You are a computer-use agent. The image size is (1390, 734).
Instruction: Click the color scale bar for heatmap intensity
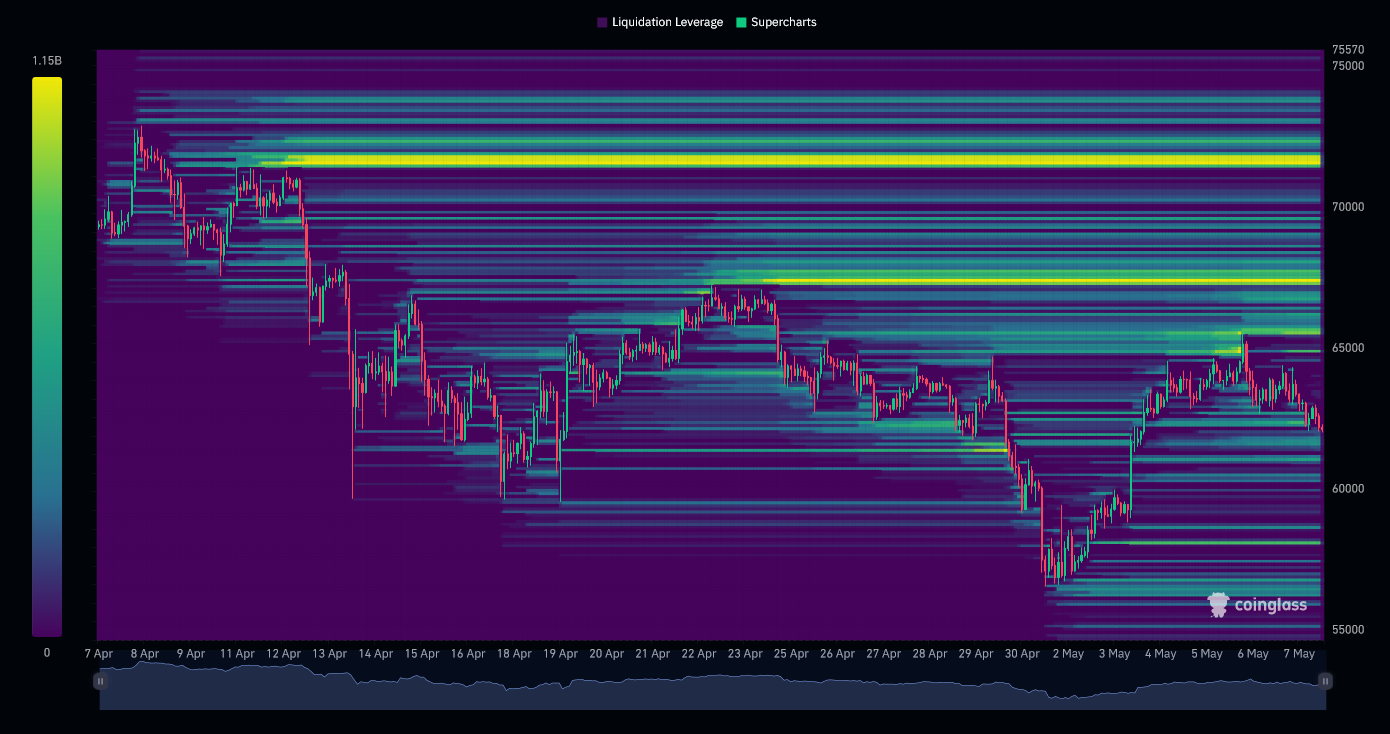pyautogui.click(x=47, y=357)
